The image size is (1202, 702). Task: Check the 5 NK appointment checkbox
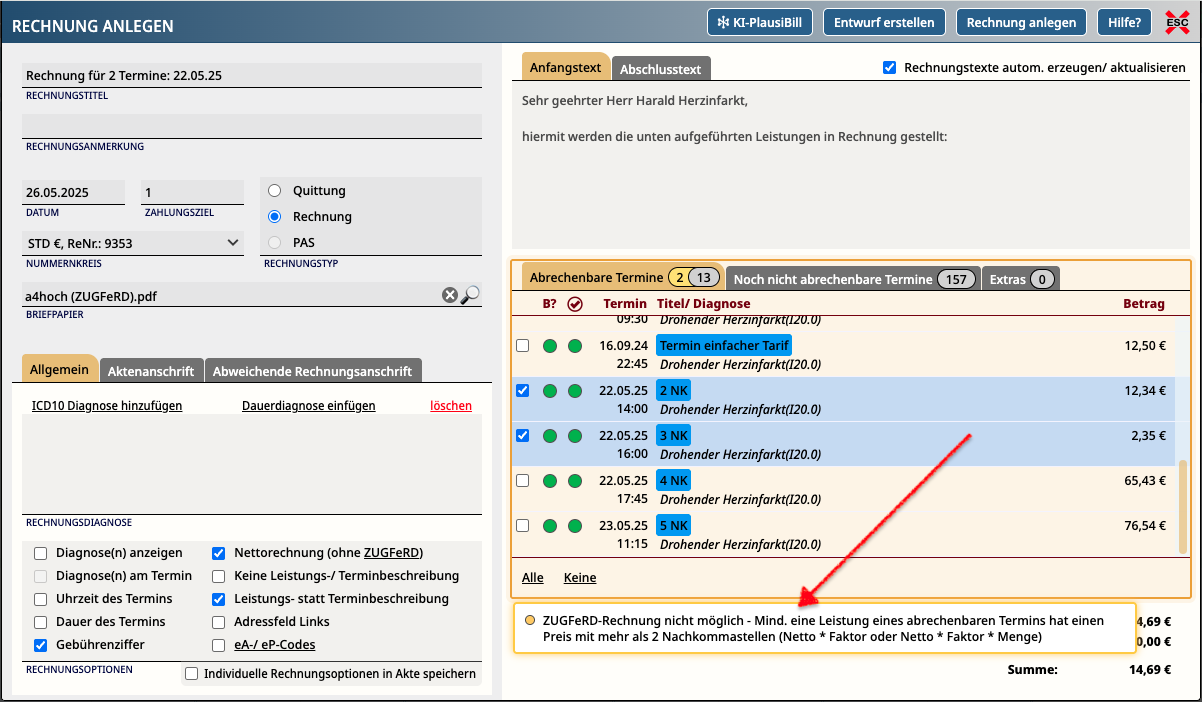(x=522, y=526)
